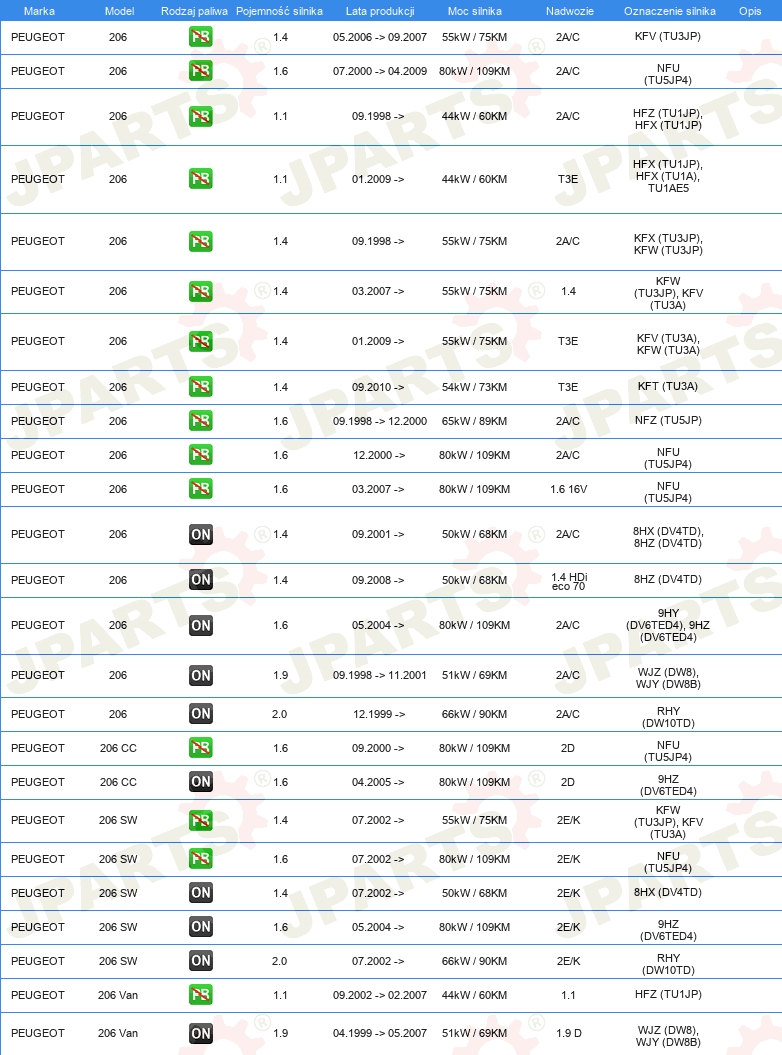Click the PB icon in the 12.2000 -> row
The height and width of the screenshot is (1055, 782).
click(201, 455)
